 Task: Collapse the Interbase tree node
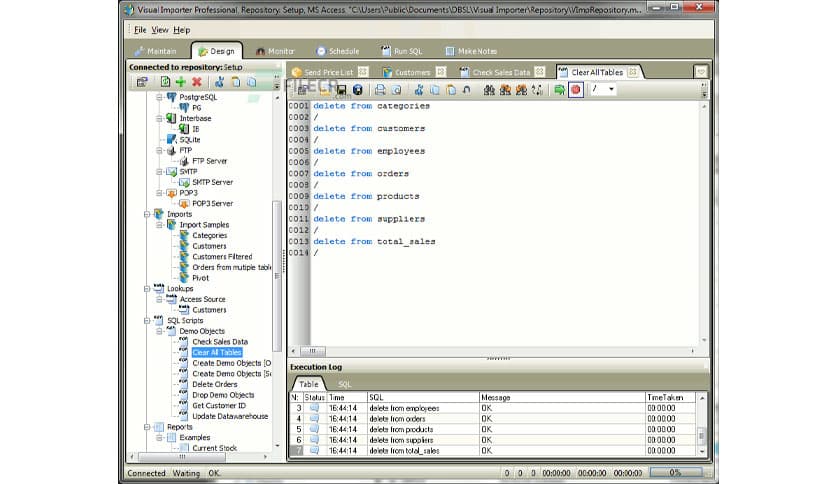coord(159,118)
